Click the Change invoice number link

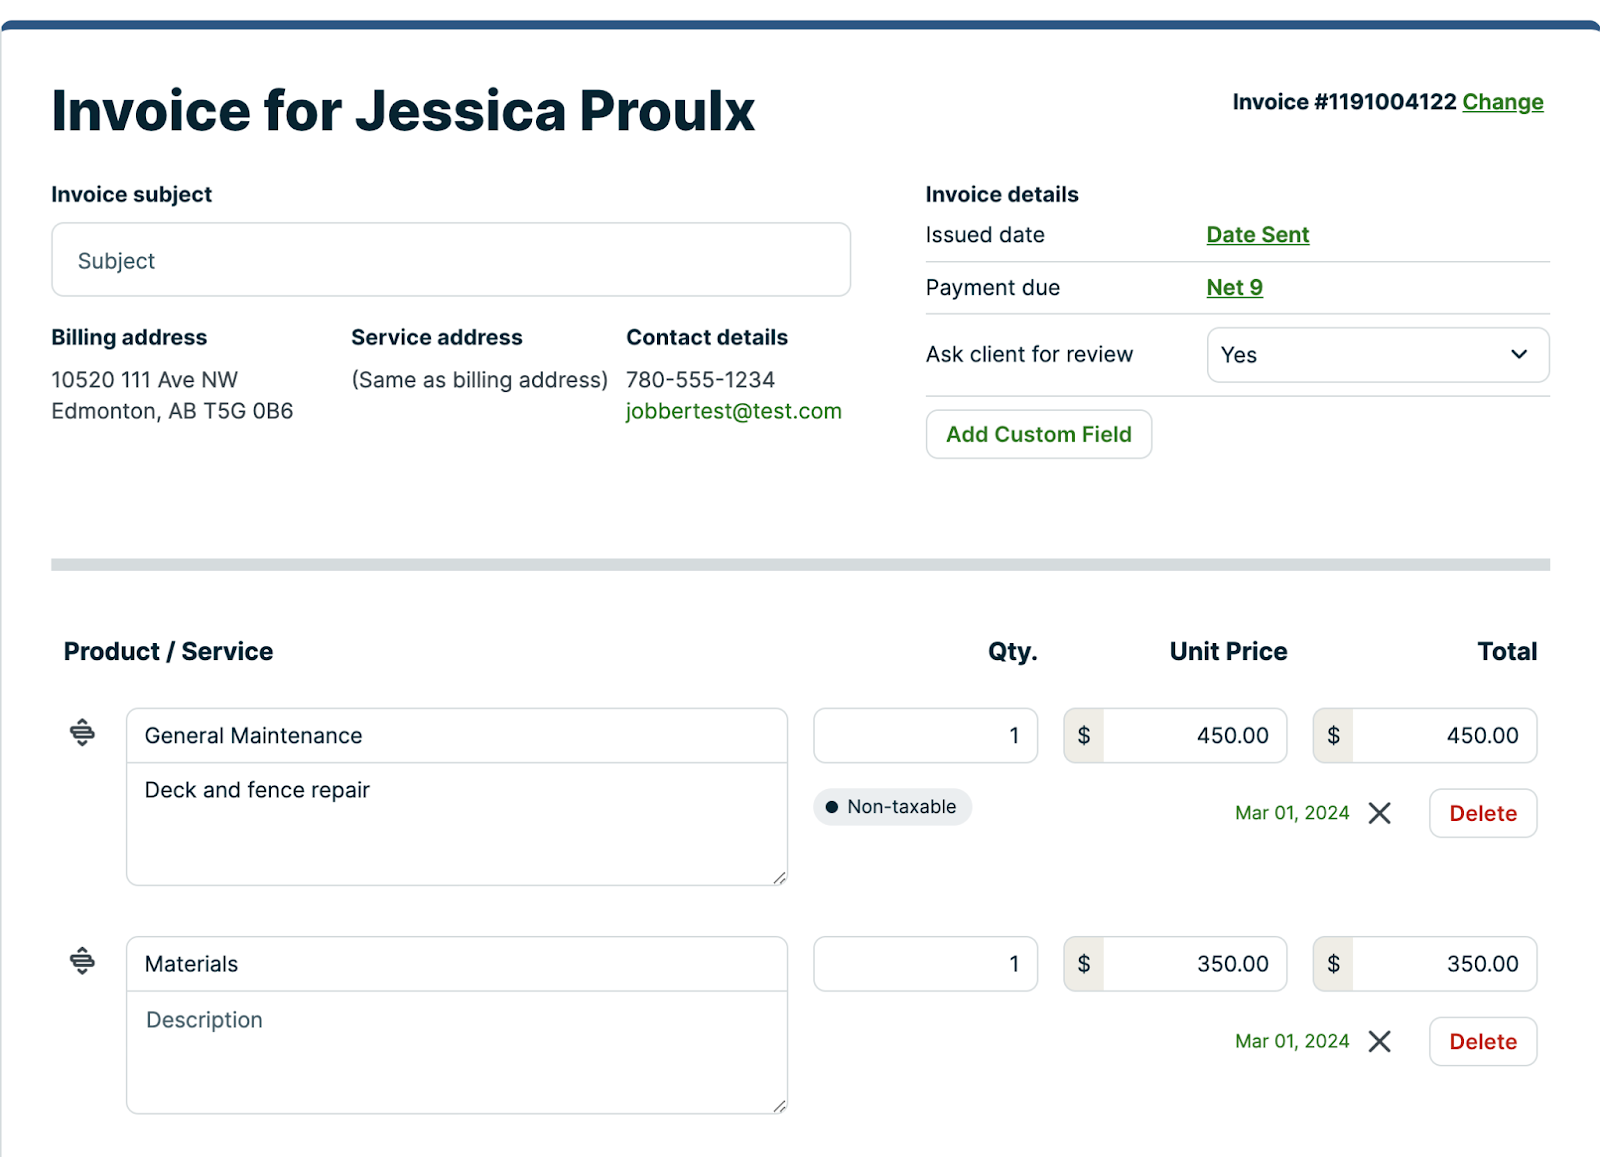click(1502, 102)
